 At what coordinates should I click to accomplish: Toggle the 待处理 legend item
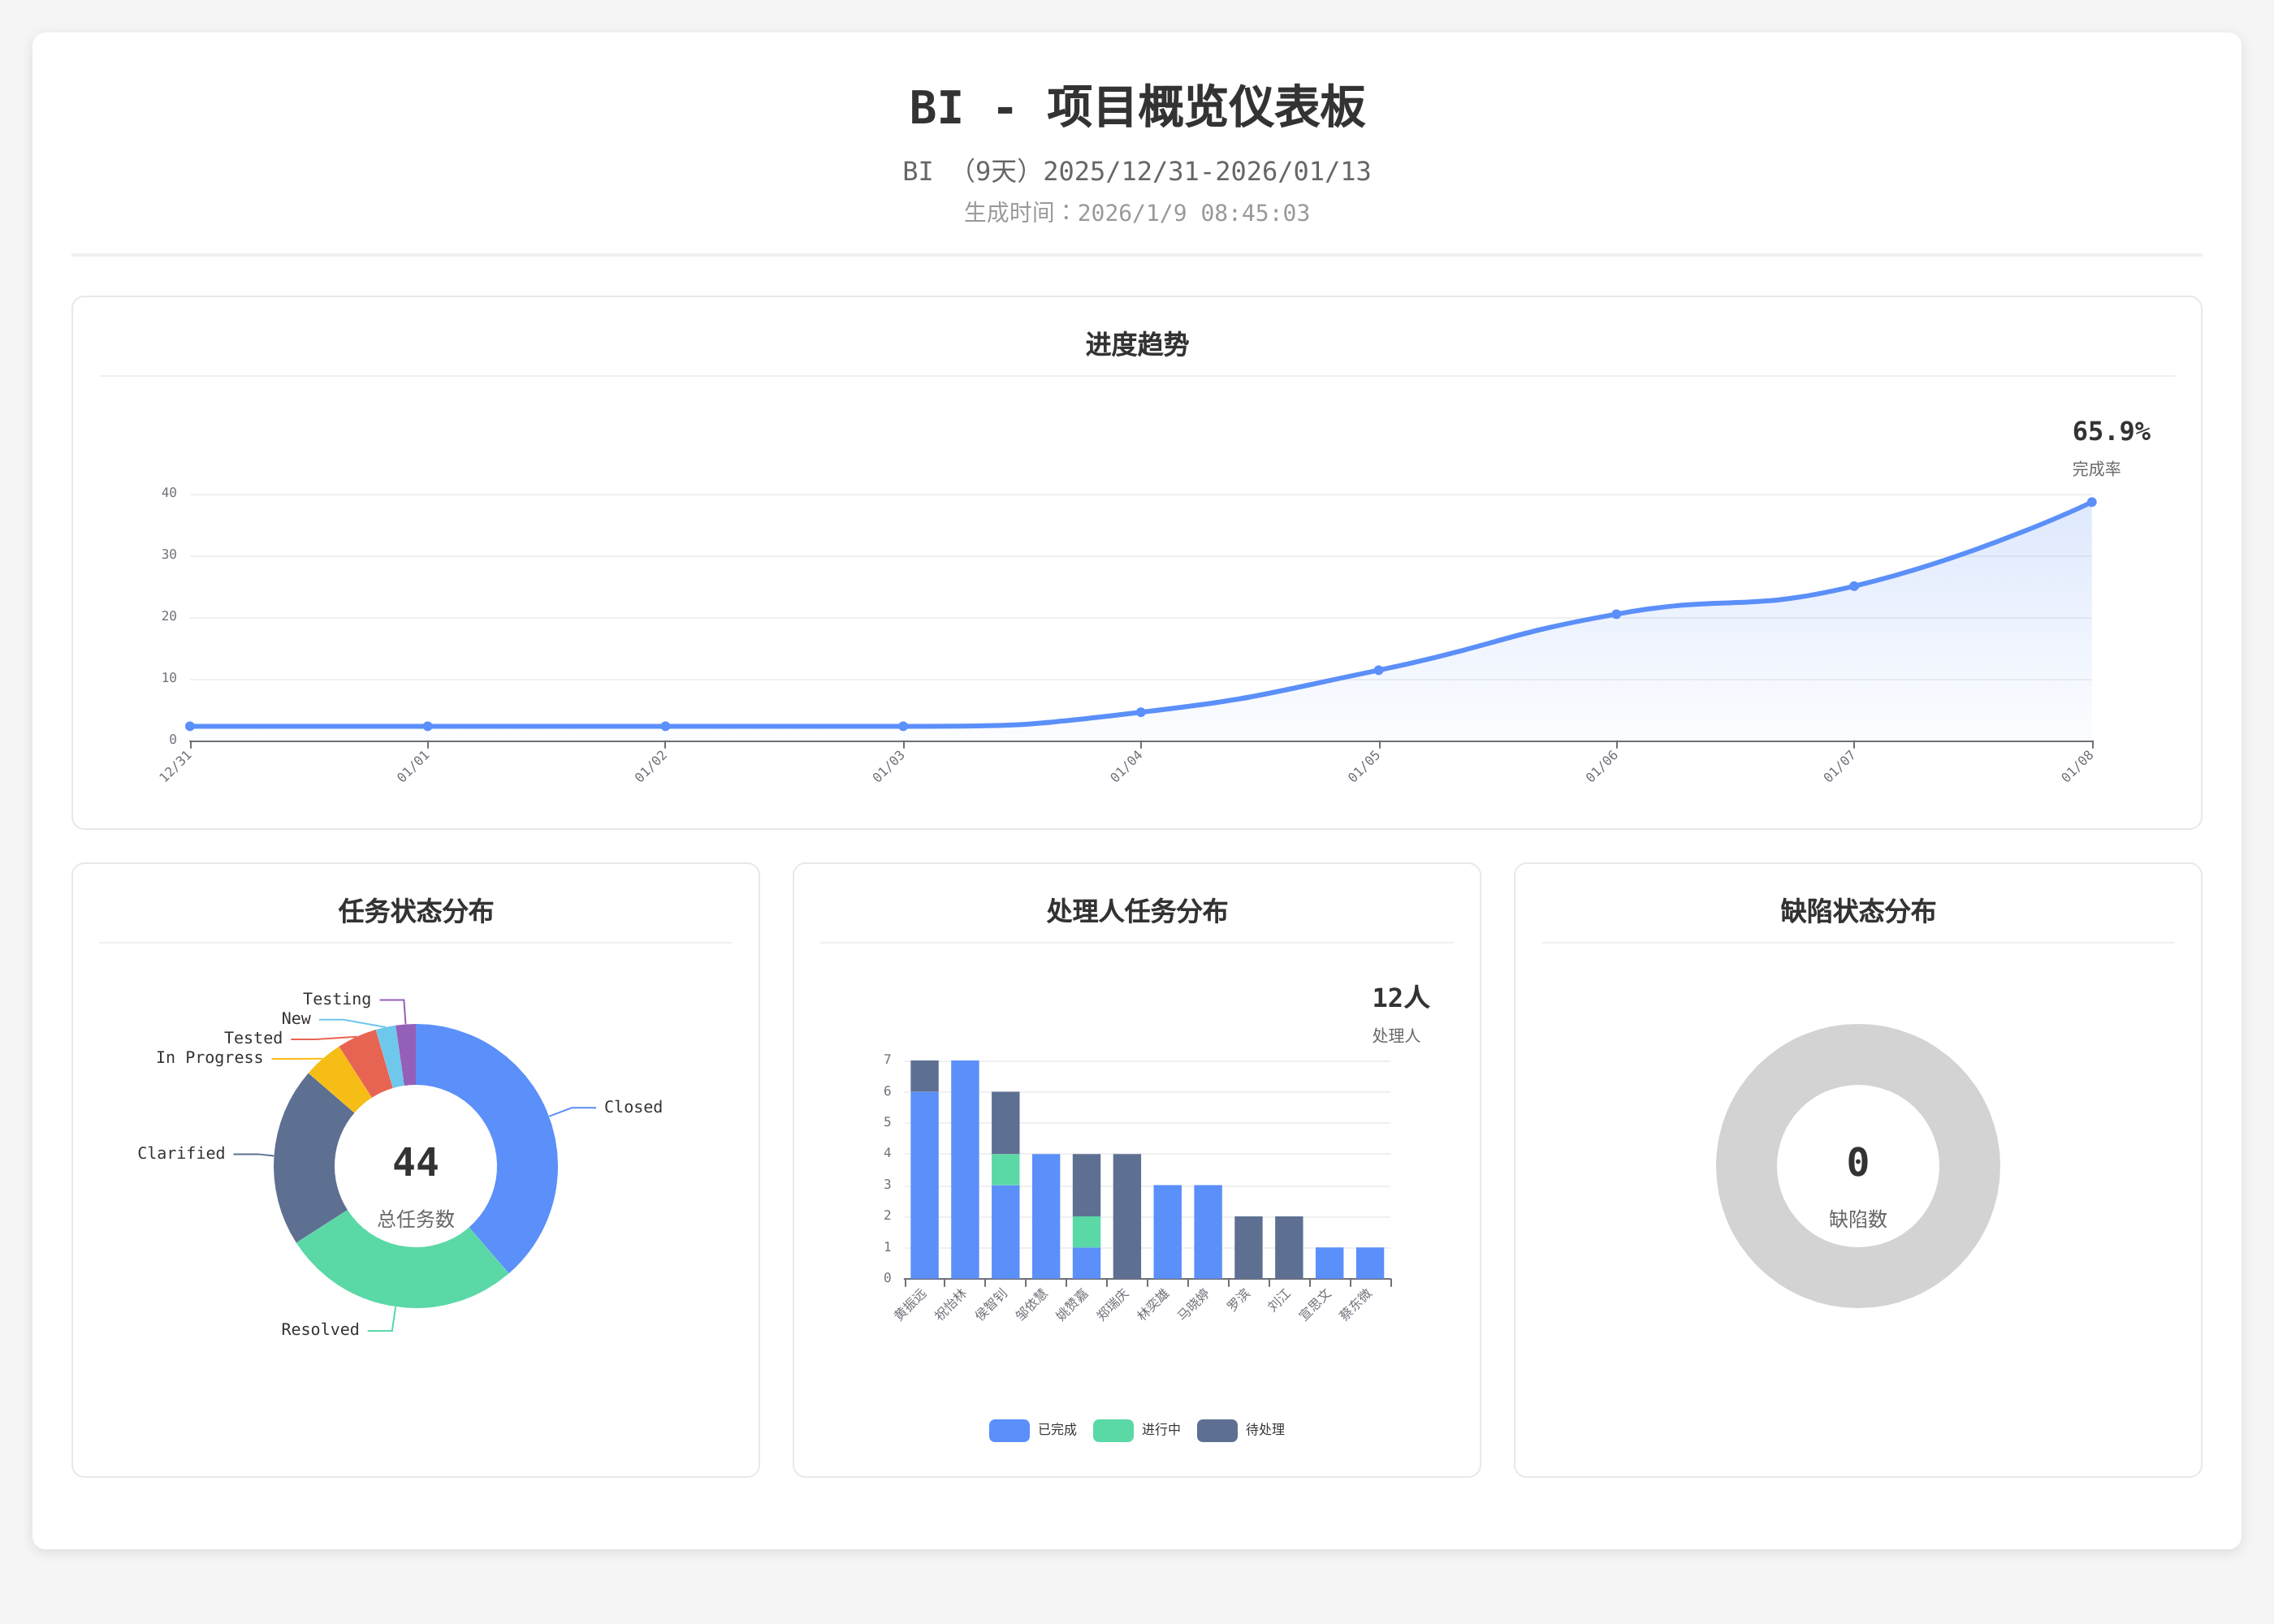pyautogui.click(x=1241, y=1430)
